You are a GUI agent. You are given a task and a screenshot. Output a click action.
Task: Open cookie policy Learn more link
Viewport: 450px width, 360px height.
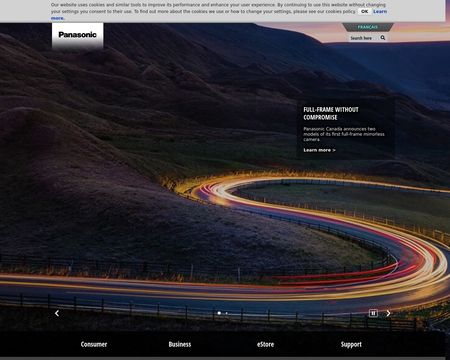pos(380,11)
